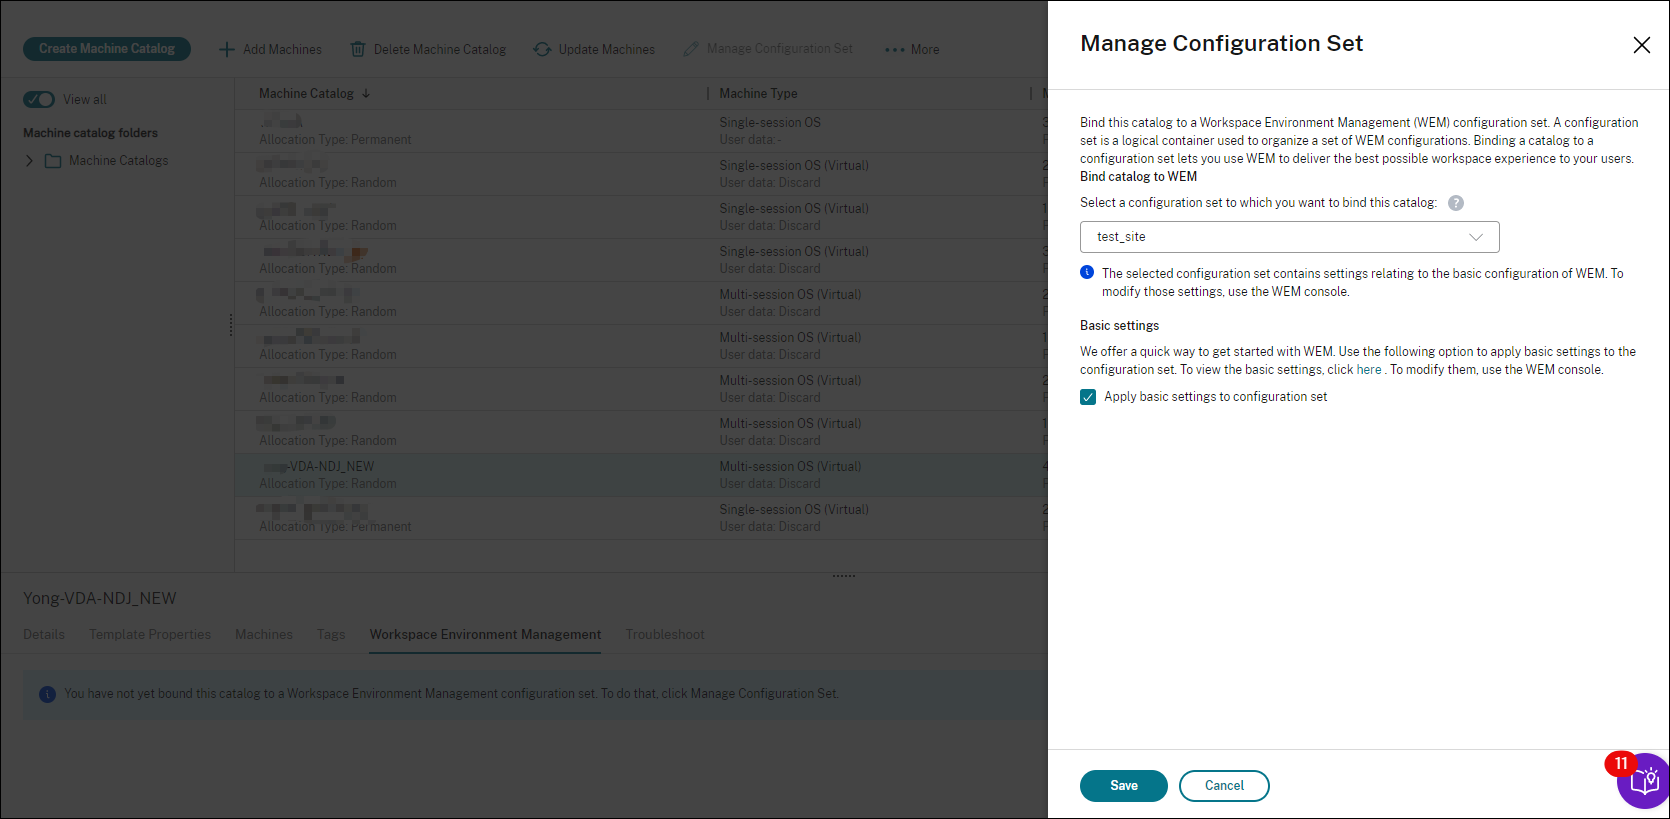Close the Manage Configuration Set panel

tap(1641, 45)
